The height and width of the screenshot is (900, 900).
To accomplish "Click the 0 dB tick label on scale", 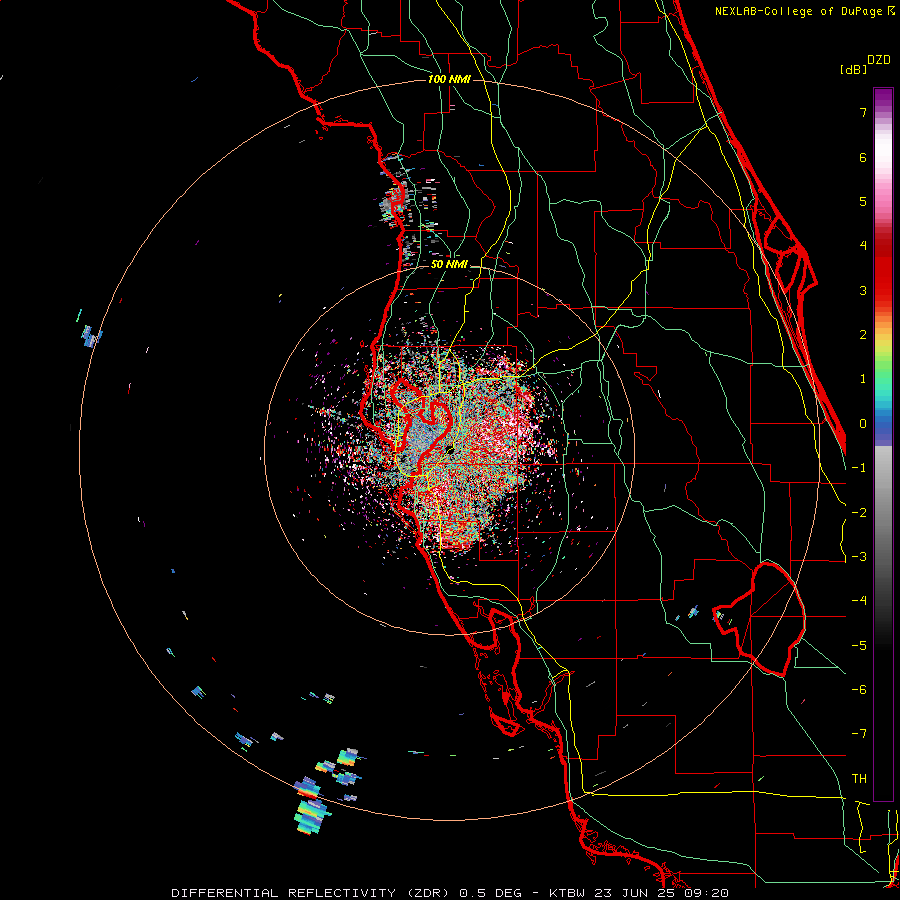I will [863, 424].
